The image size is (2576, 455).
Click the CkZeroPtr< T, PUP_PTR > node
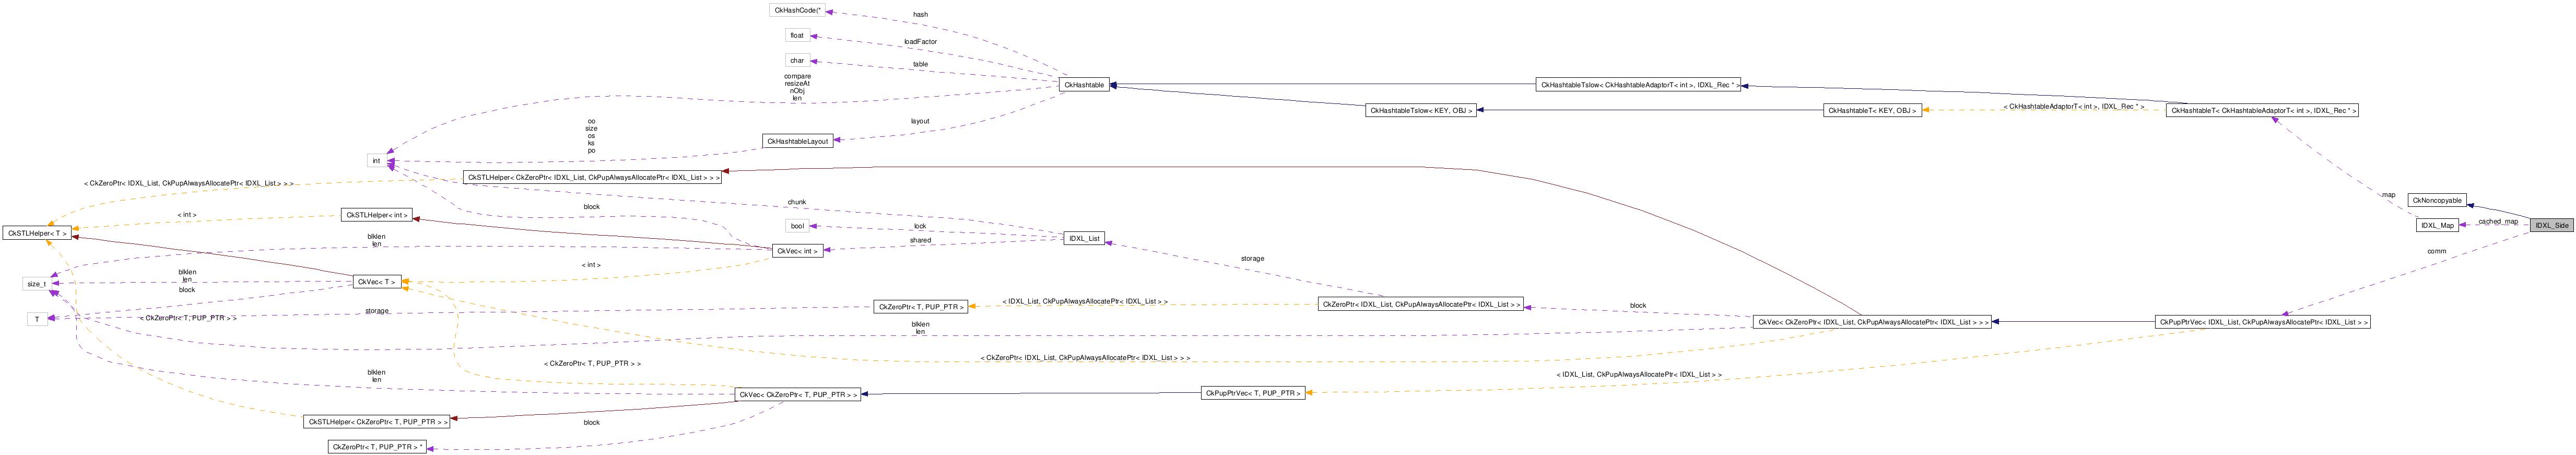coord(920,306)
